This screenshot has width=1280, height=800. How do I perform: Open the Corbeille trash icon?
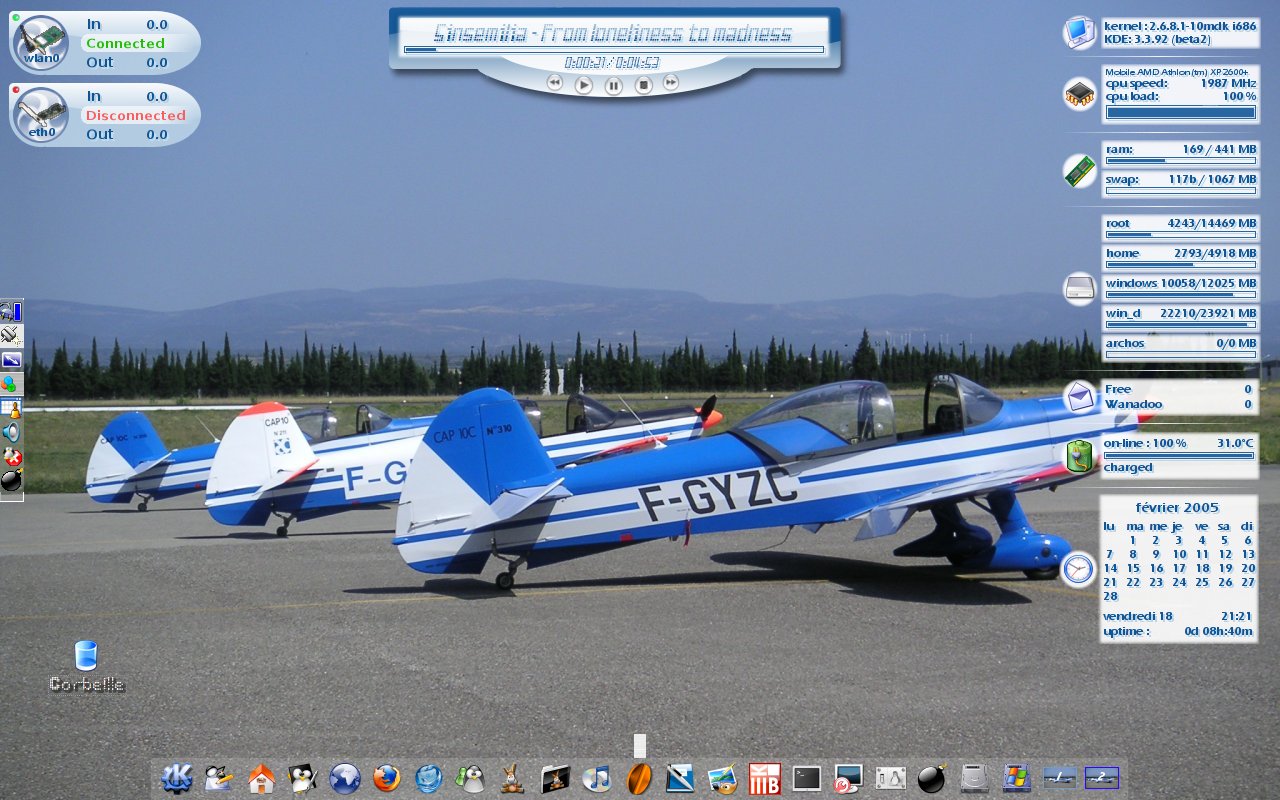pyautogui.click(x=87, y=656)
